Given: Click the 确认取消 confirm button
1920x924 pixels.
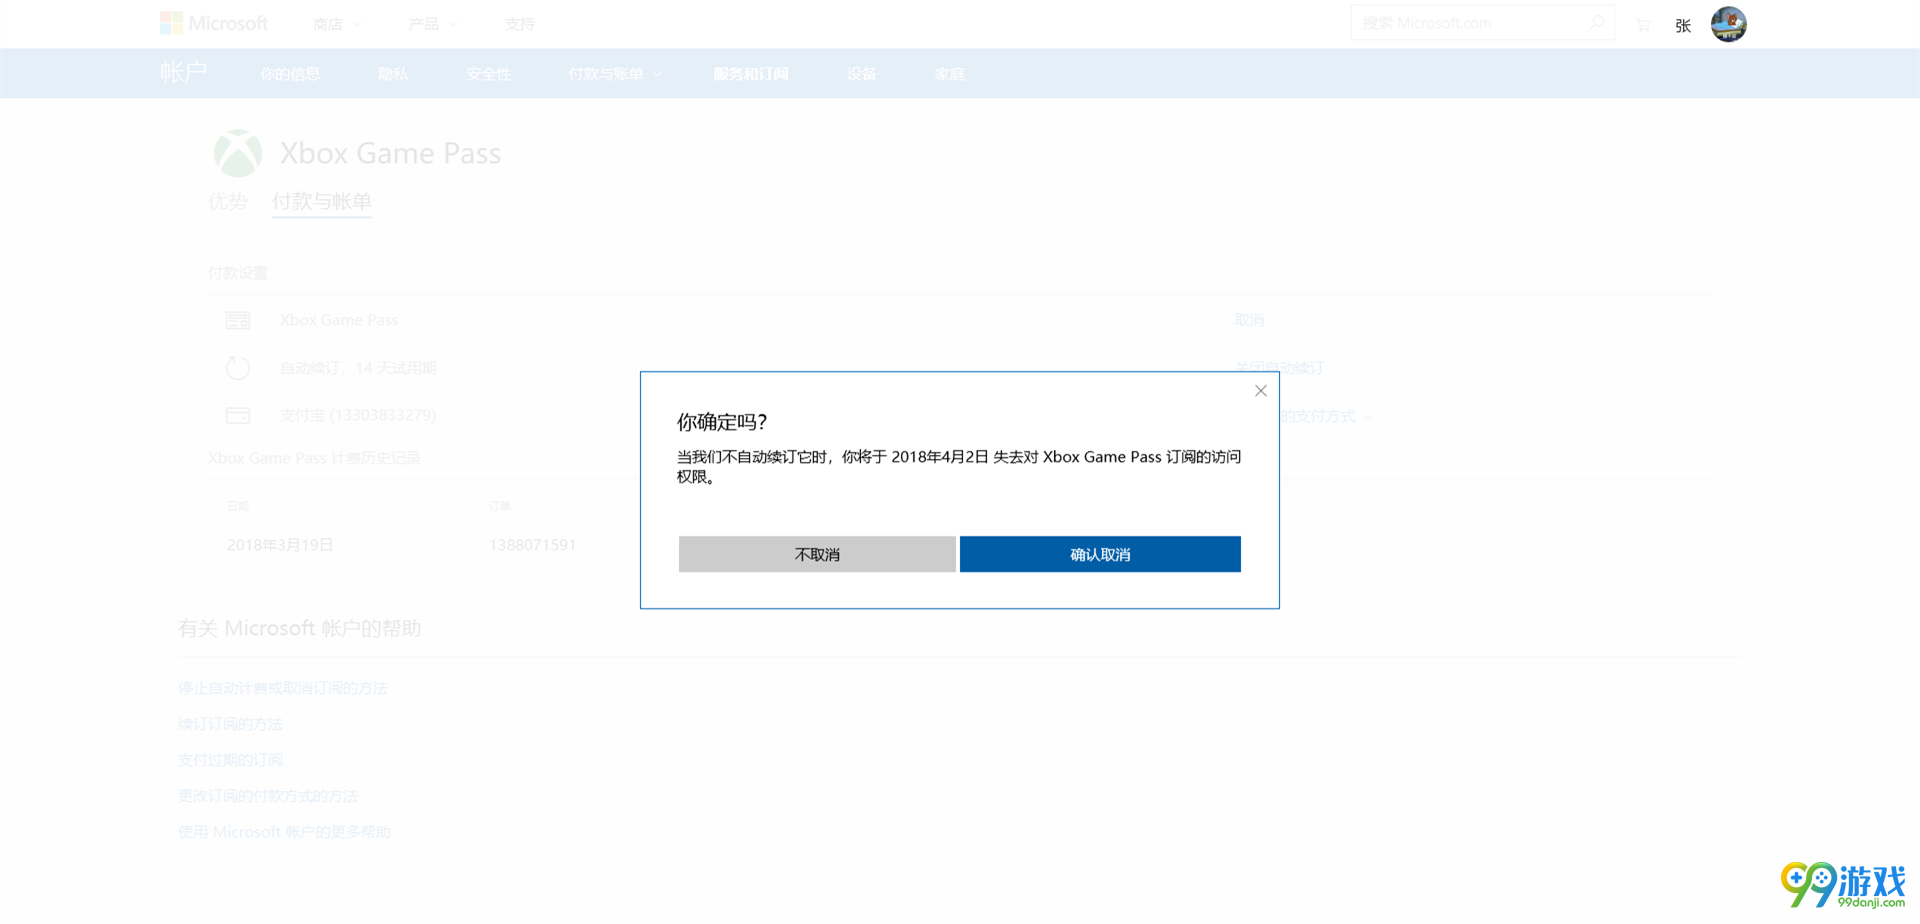Looking at the screenshot, I should [x=1100, y=554].
